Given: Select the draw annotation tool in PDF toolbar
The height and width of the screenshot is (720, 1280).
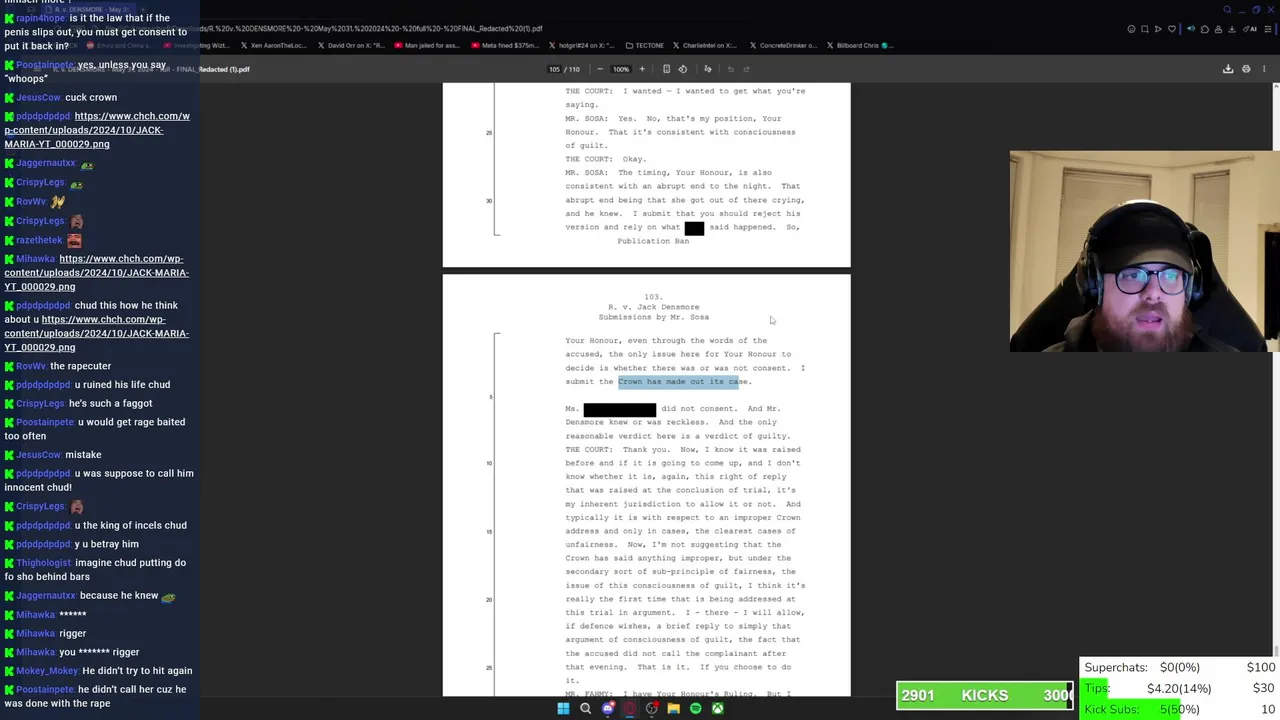Looking at the screenshot, I should [707, 69].
